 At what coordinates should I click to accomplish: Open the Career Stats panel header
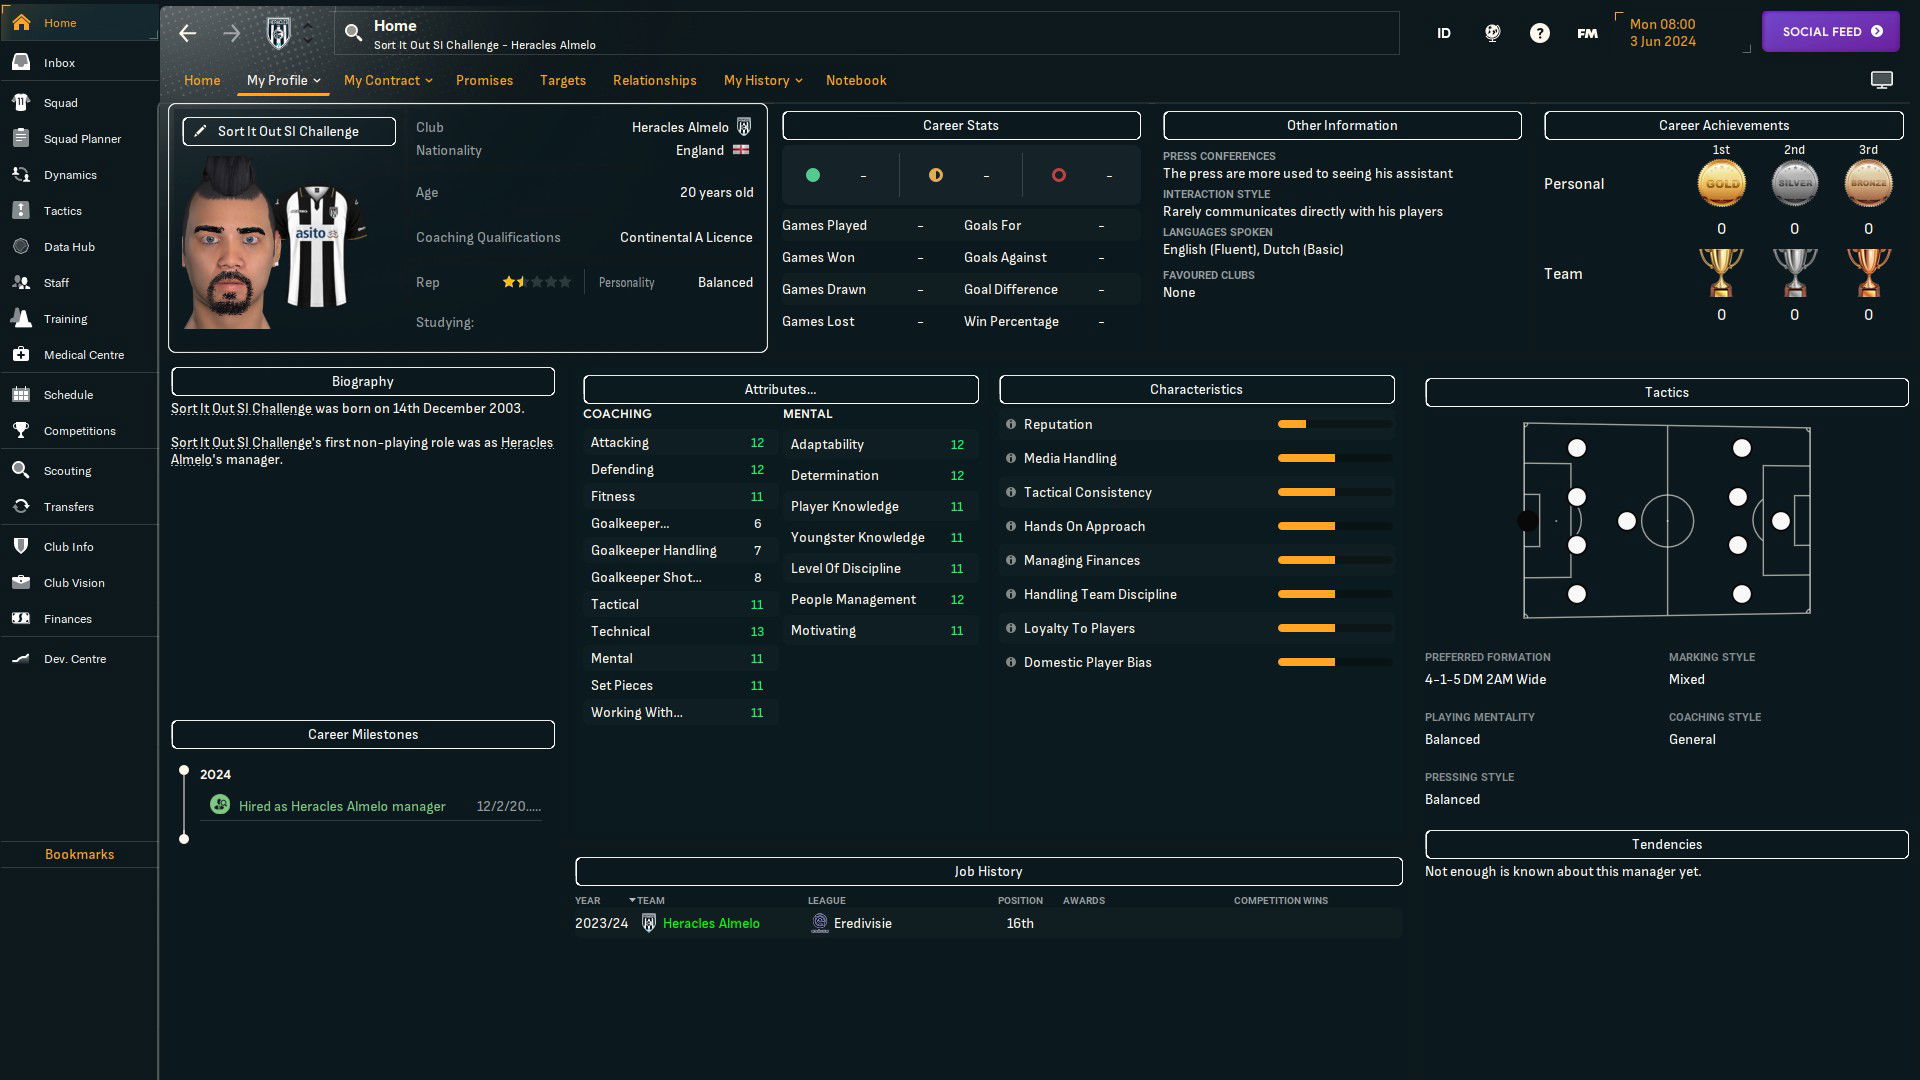point(961,125)
